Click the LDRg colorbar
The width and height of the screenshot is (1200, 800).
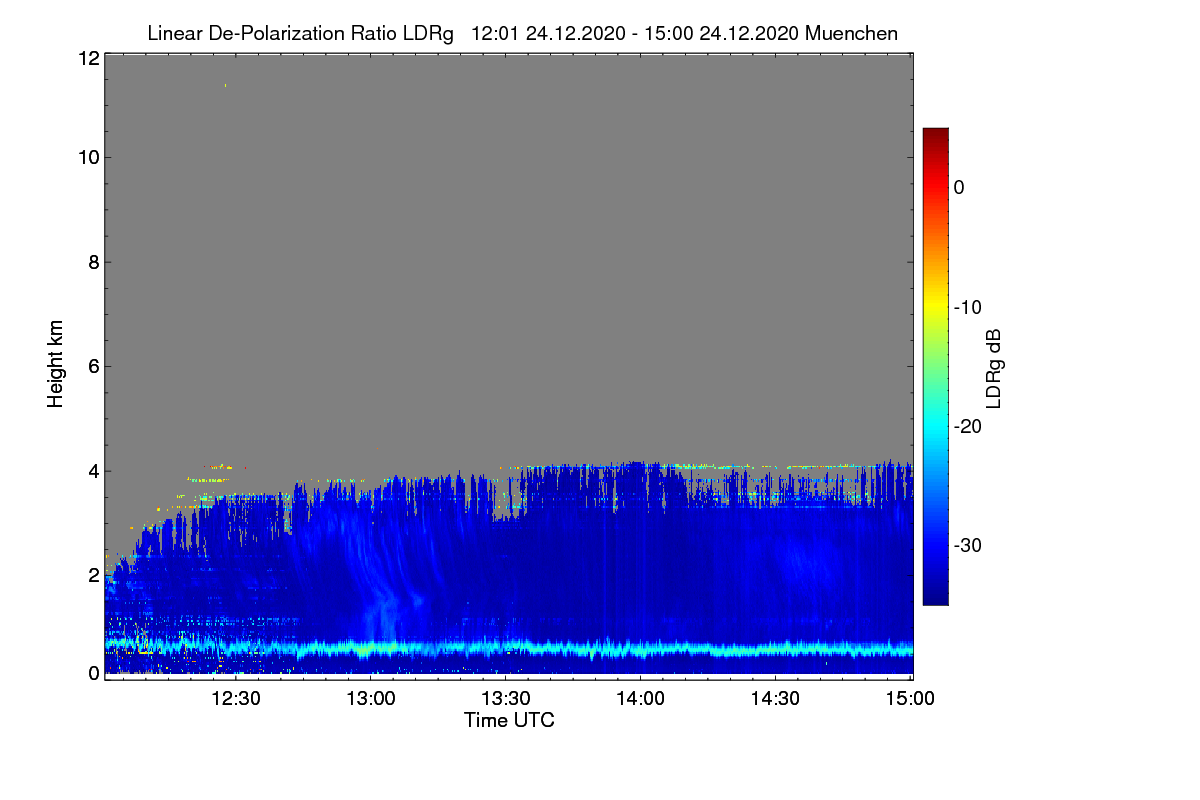pyautogui.click(x=935, y=366)
